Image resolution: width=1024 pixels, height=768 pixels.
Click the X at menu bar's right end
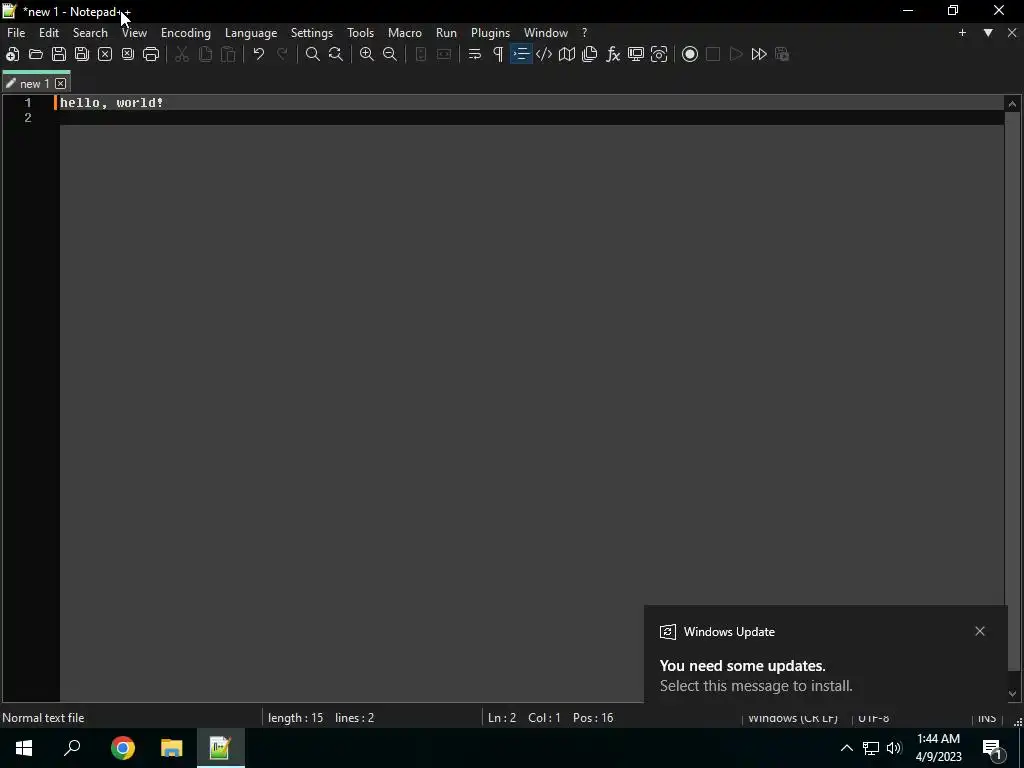pos(1012,33)
